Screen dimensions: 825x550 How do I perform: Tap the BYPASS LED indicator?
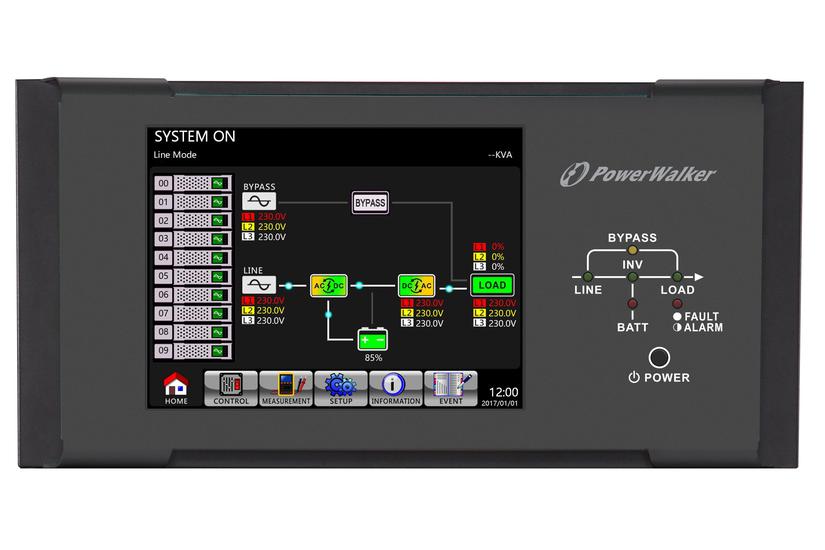[632, 250]
